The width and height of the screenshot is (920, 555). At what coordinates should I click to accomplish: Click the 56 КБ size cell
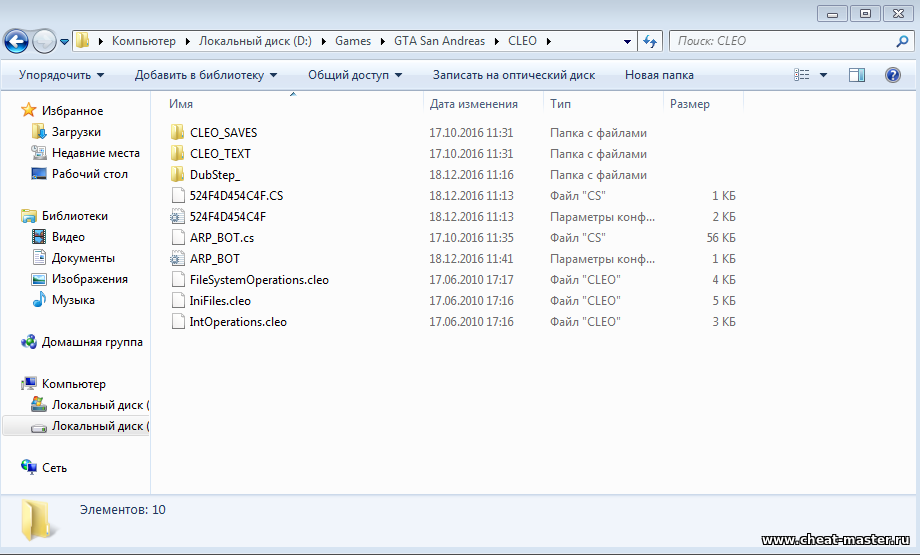pyautogui.click(x=721, y=238)
